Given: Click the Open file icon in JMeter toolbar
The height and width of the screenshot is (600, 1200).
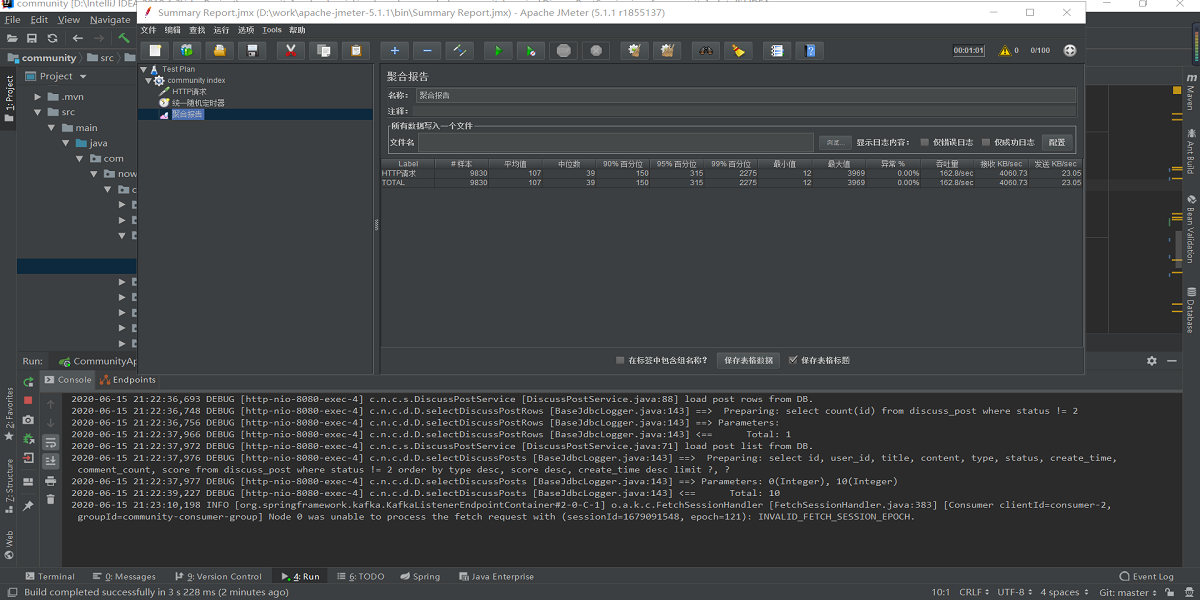Looking at the screenshot, I should click(x=220, y=50).
